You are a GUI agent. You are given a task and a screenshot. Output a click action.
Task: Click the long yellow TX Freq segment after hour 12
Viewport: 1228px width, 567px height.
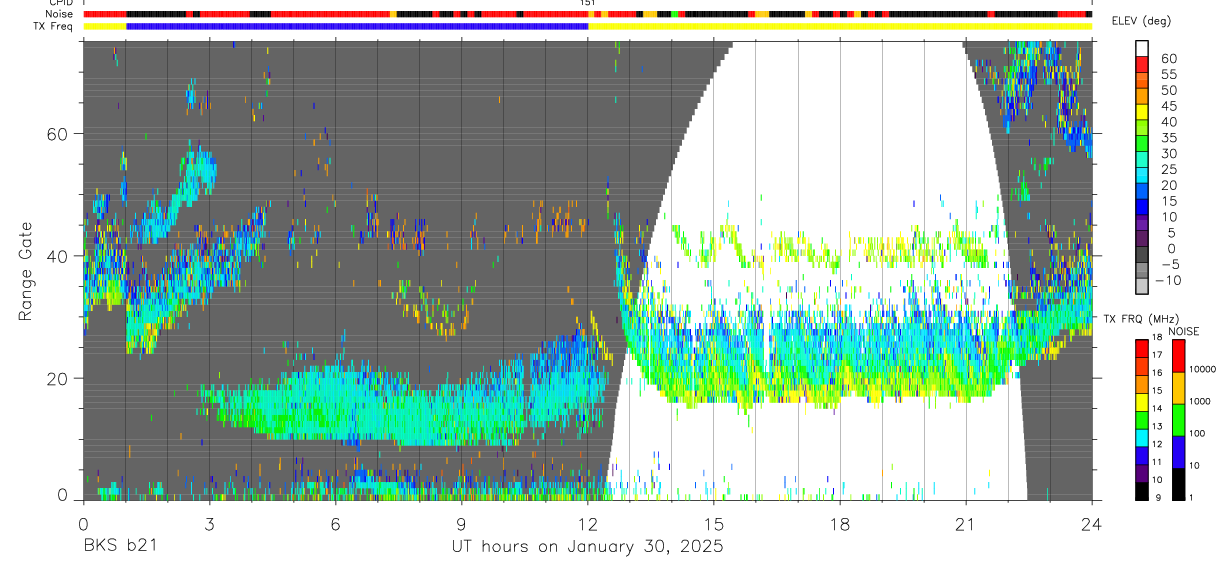pos(840,26)
